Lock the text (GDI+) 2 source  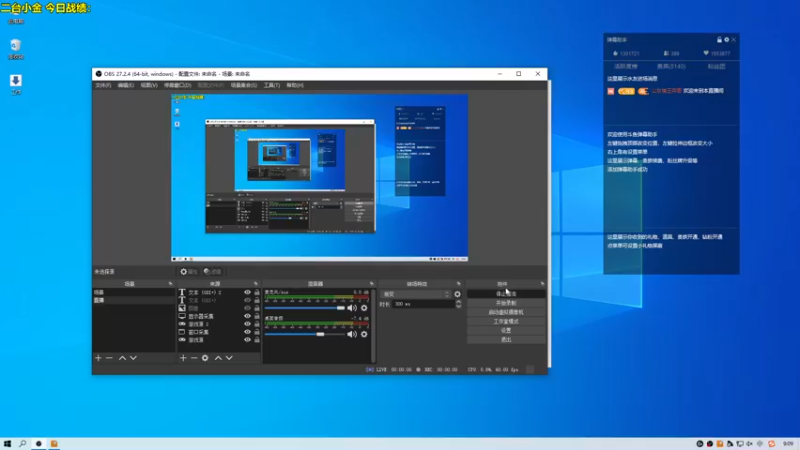click(x=257, y=292)
